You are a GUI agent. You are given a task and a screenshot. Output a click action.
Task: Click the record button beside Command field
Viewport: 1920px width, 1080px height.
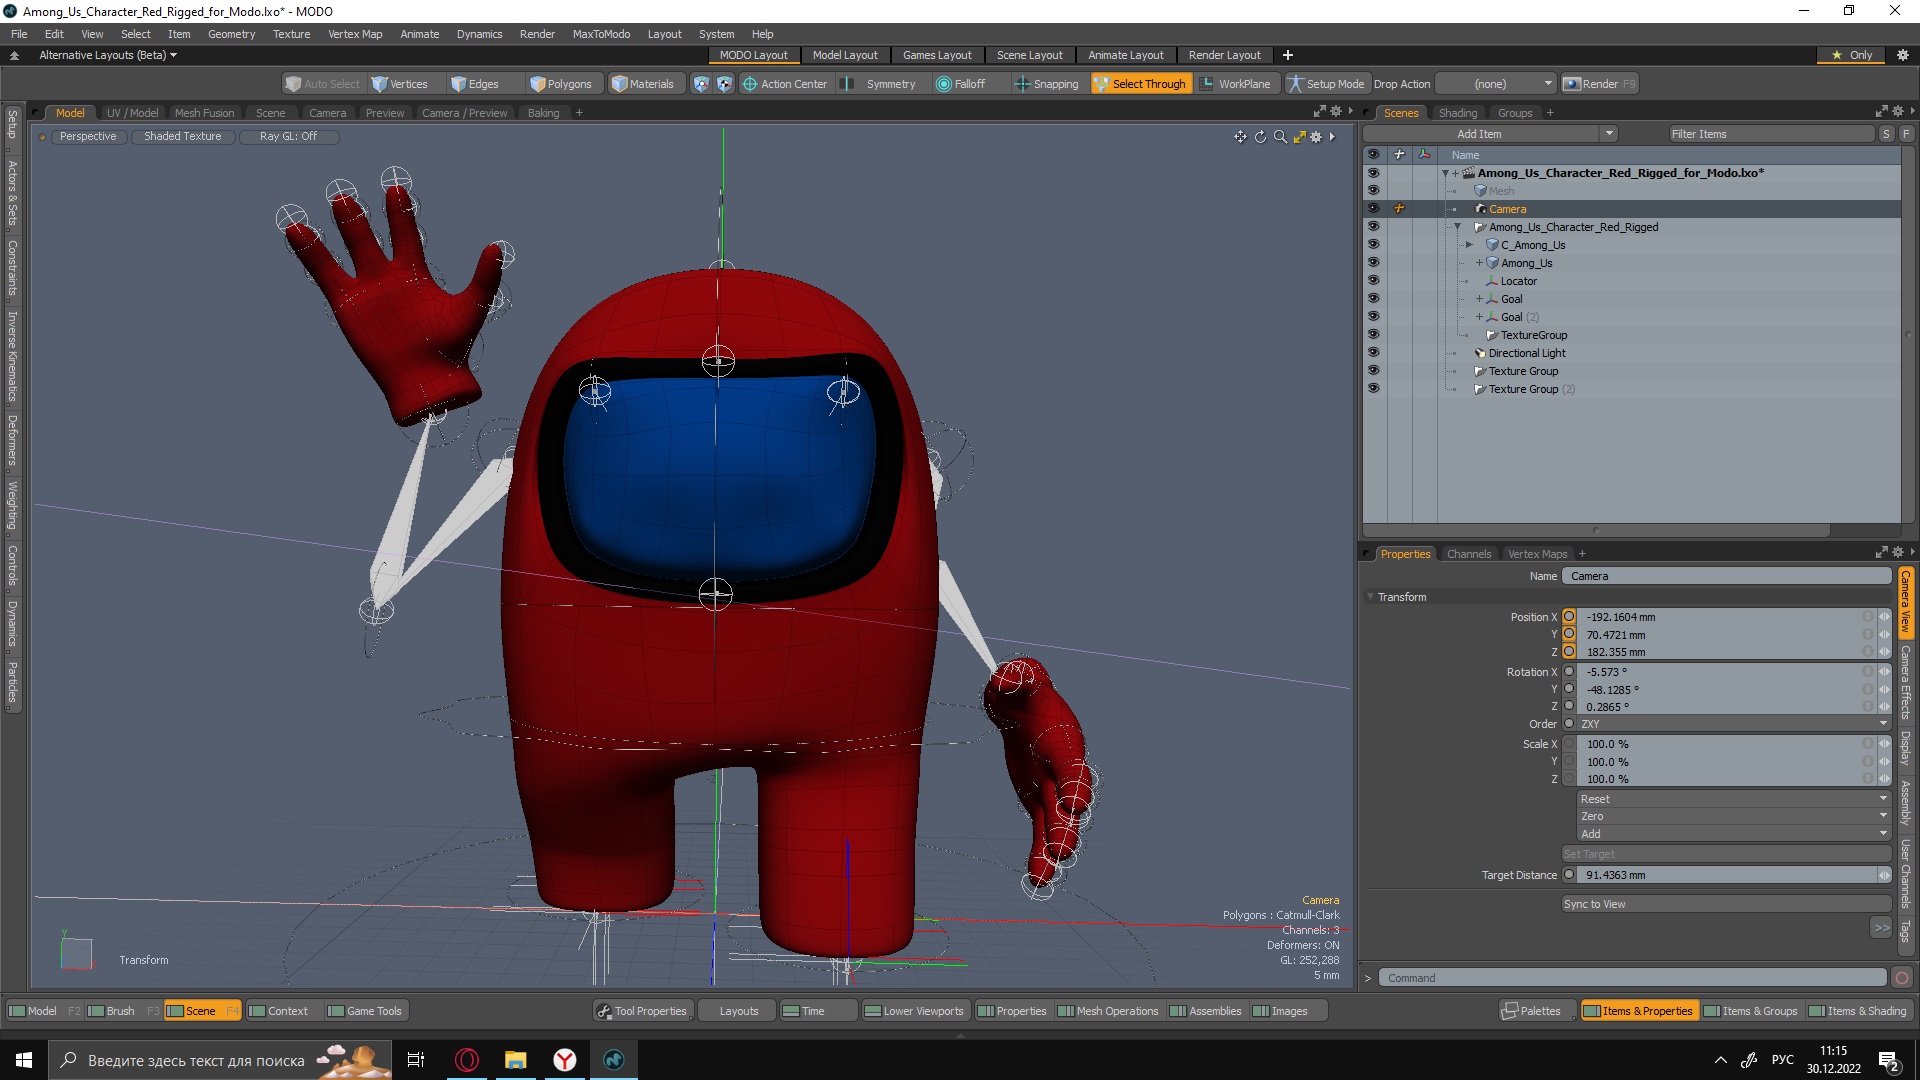point(1902,978)
